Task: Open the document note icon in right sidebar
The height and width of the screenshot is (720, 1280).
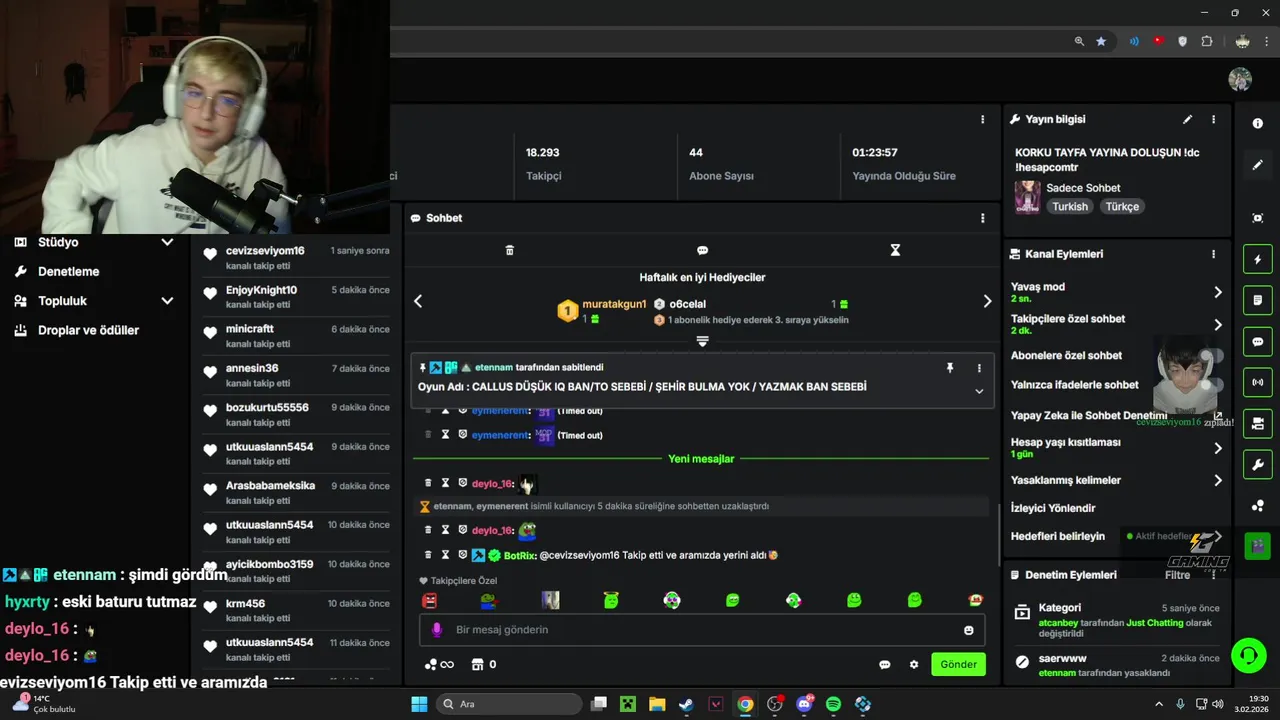Action: 1258,300
